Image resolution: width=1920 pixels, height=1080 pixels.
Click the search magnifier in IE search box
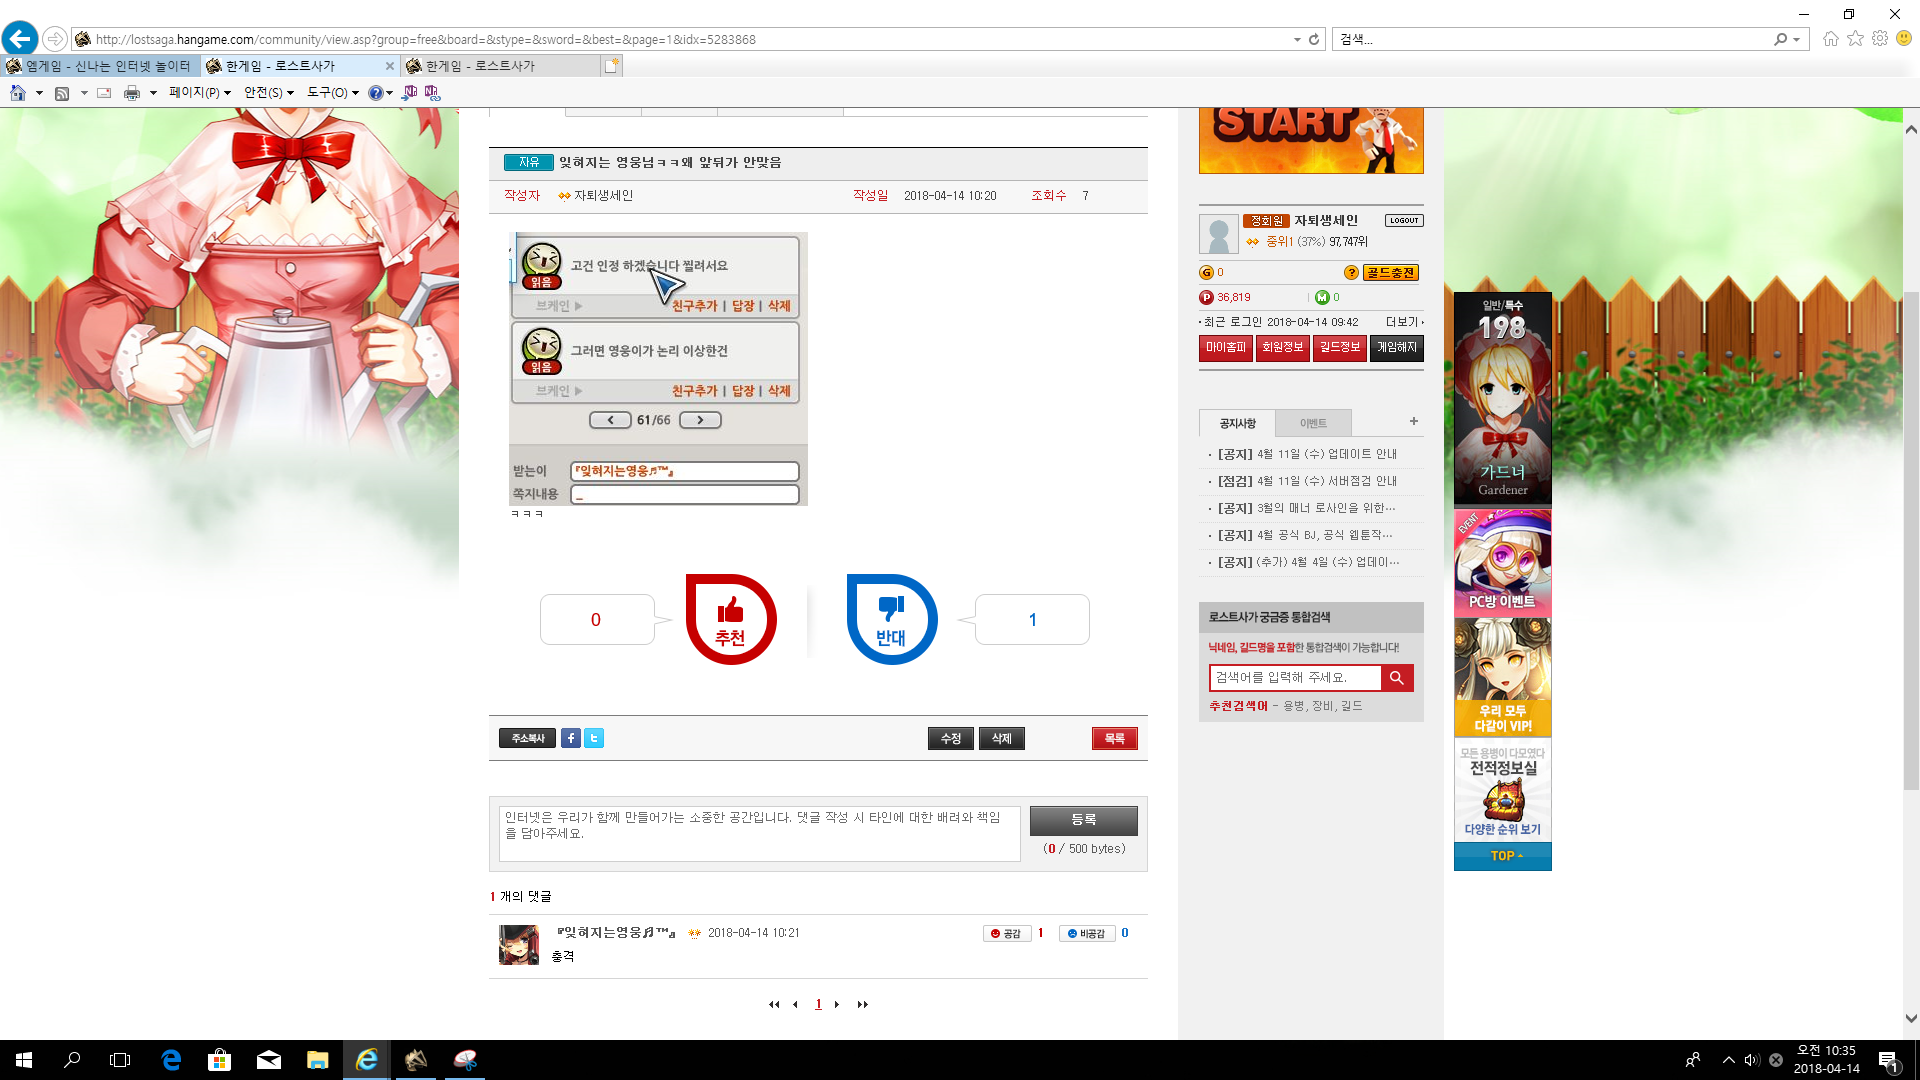tap(1780, 39)
